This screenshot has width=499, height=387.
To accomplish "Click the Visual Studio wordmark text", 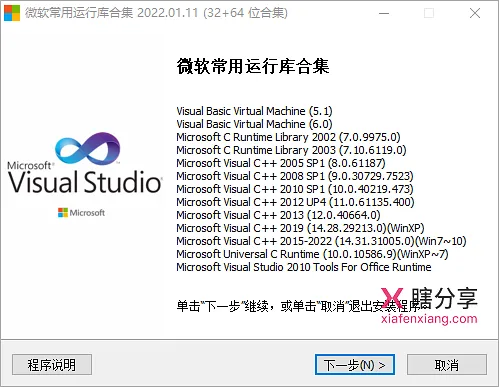I will point(85,182).
